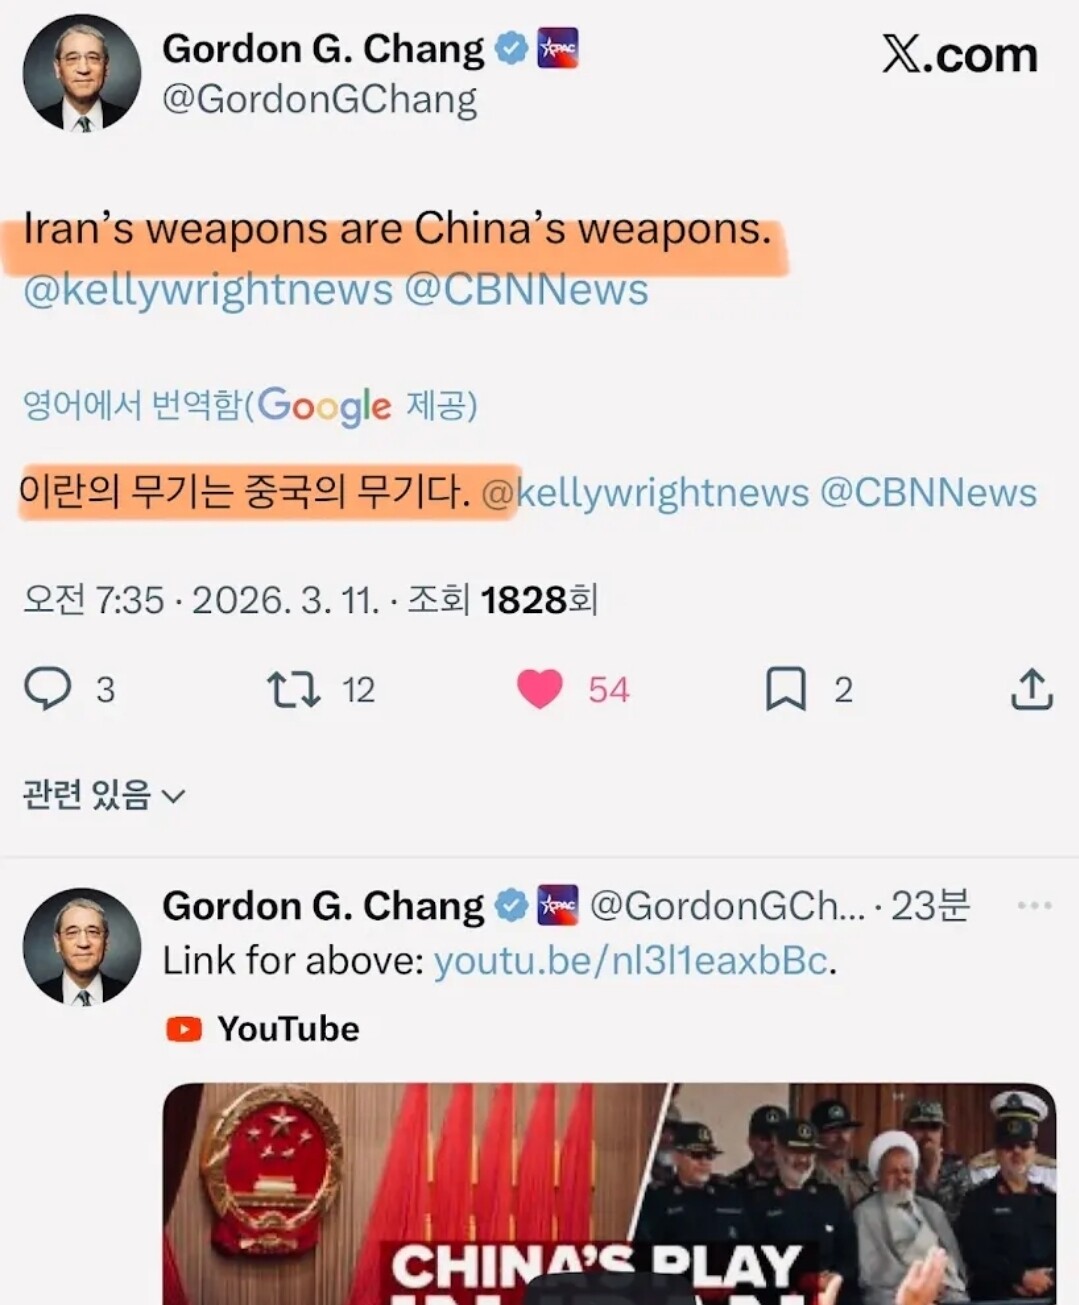Screen dimensions: 1079x1305
Task: Open the @GordonGChang handle under name
Action: 320,100
